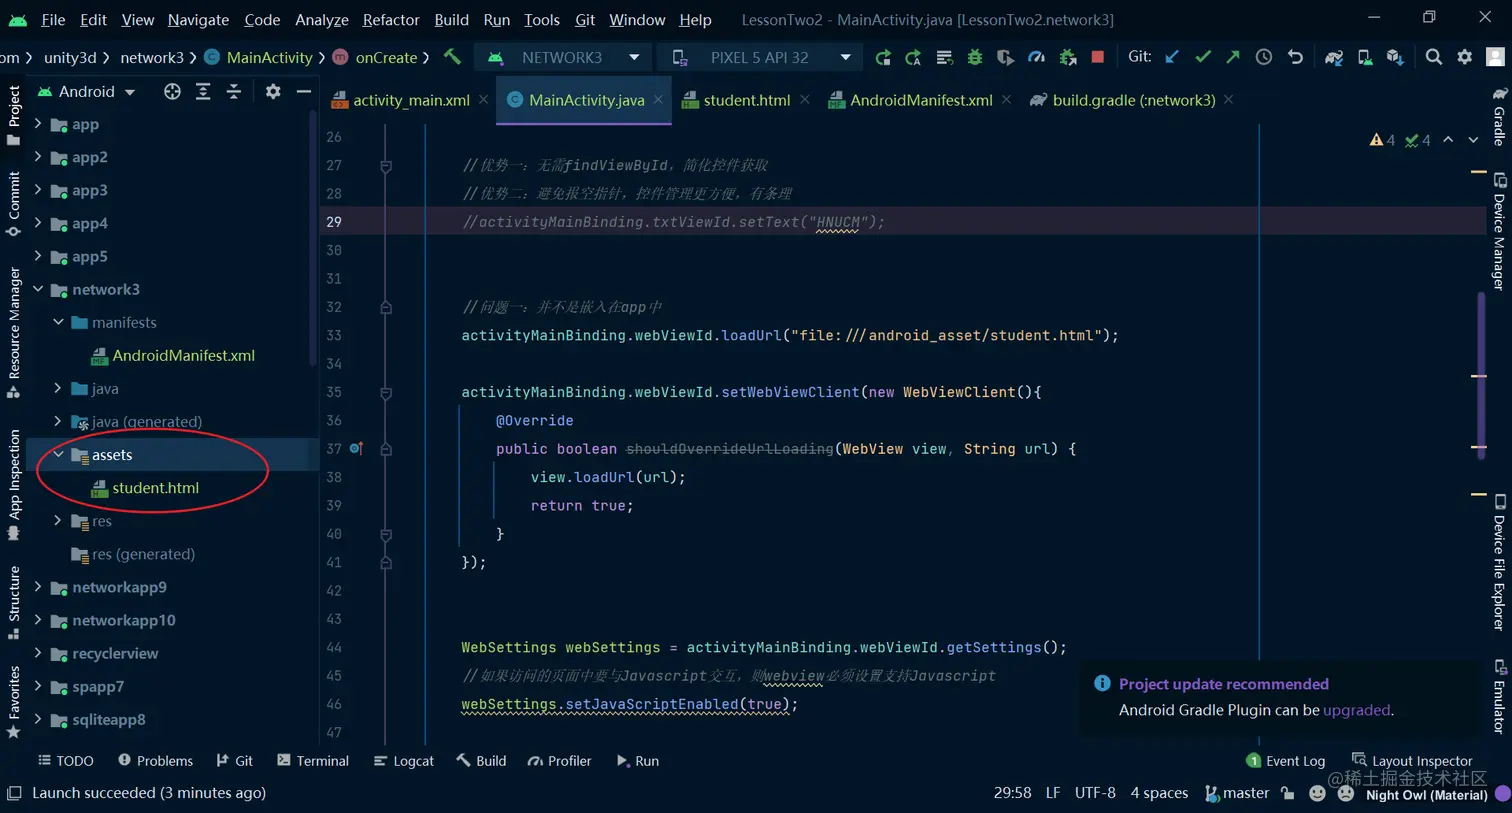Click the Git rollback icon
The image size is (1512, 813).
point(1295,57)
